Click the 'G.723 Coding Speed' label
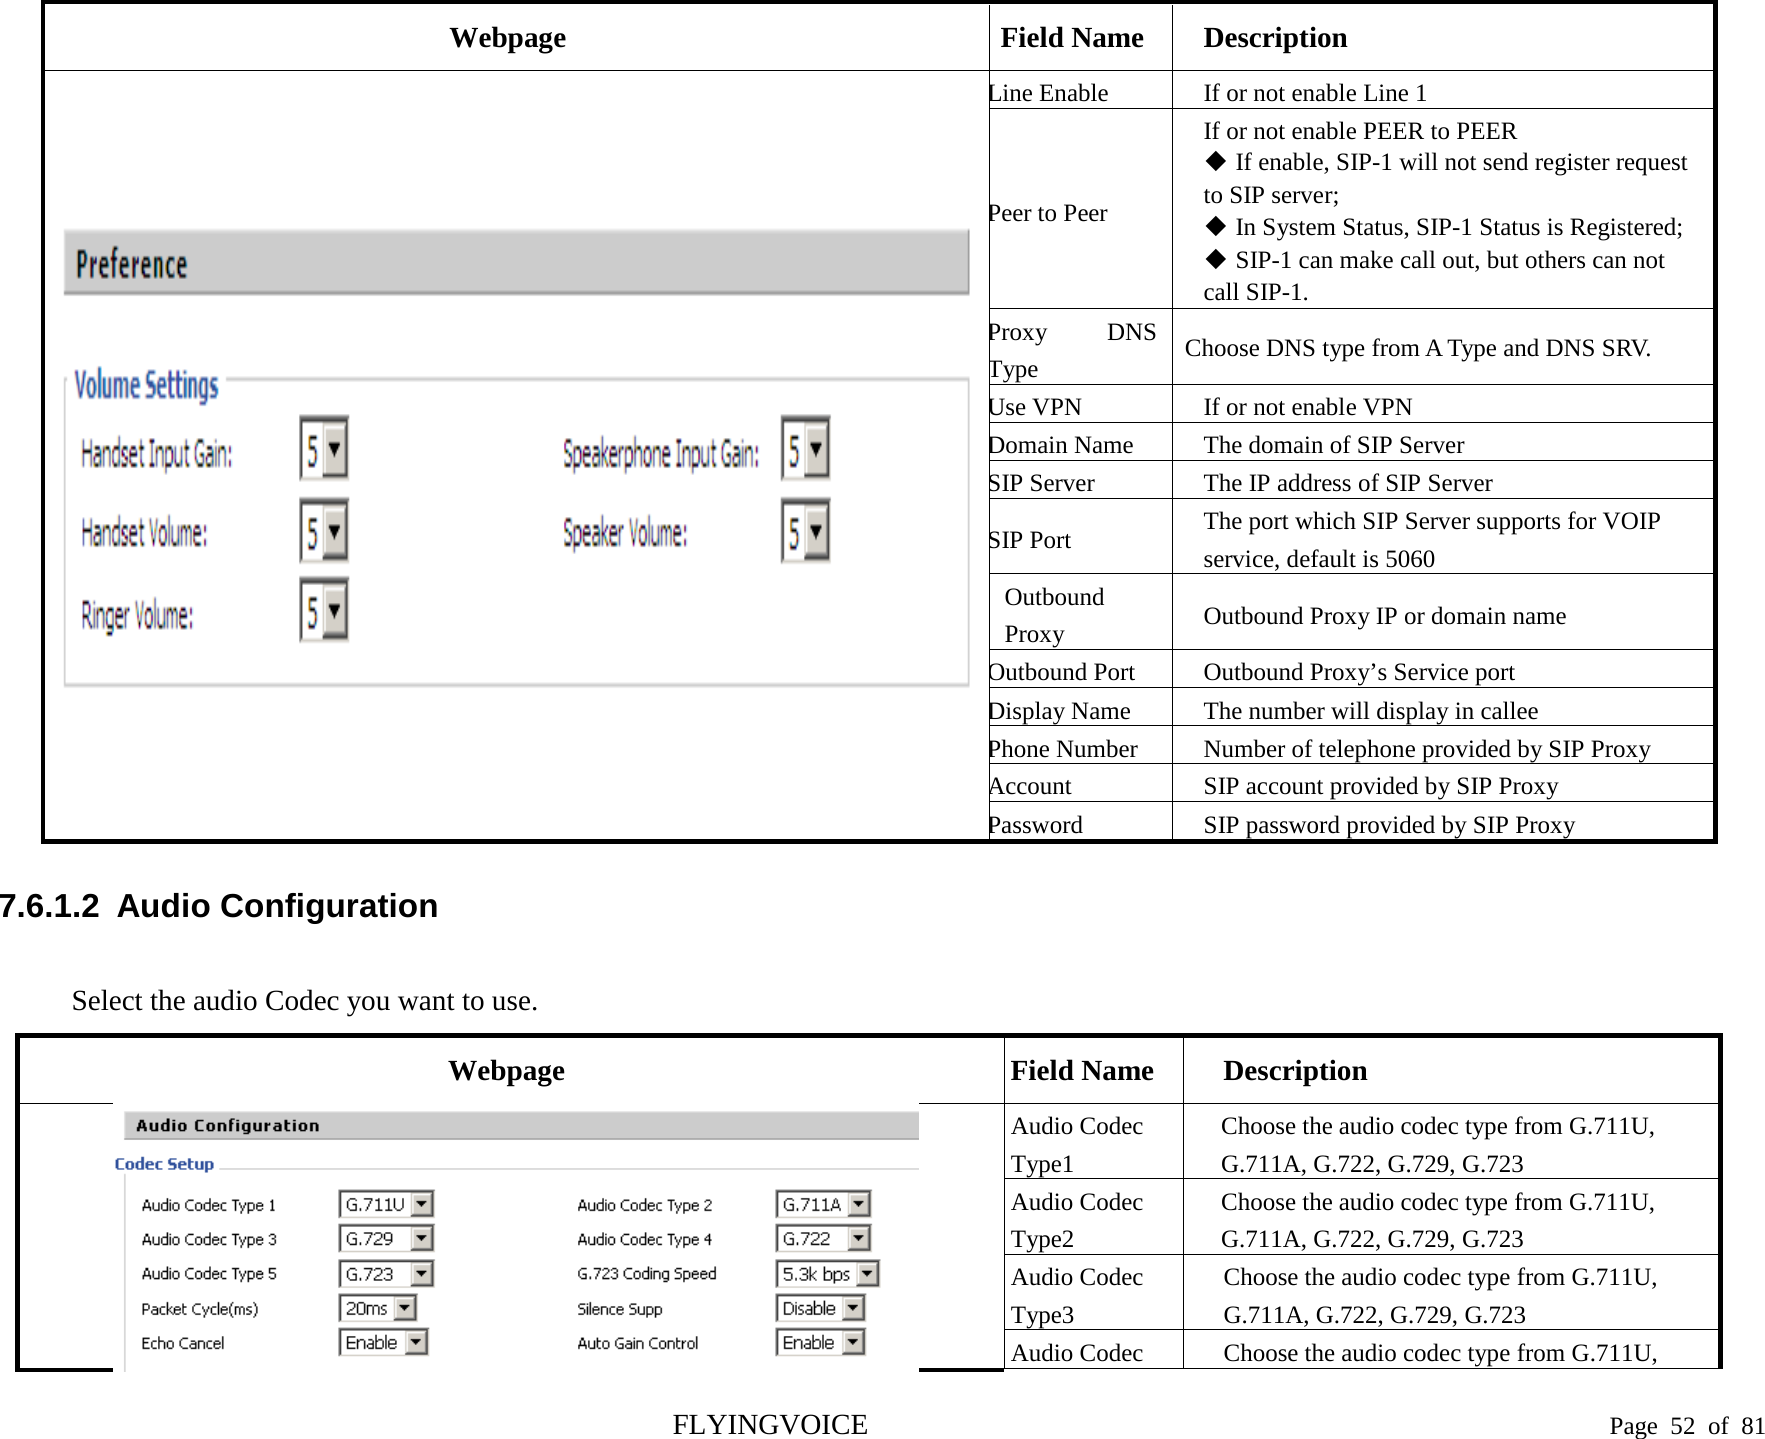 pos(647,1273)
